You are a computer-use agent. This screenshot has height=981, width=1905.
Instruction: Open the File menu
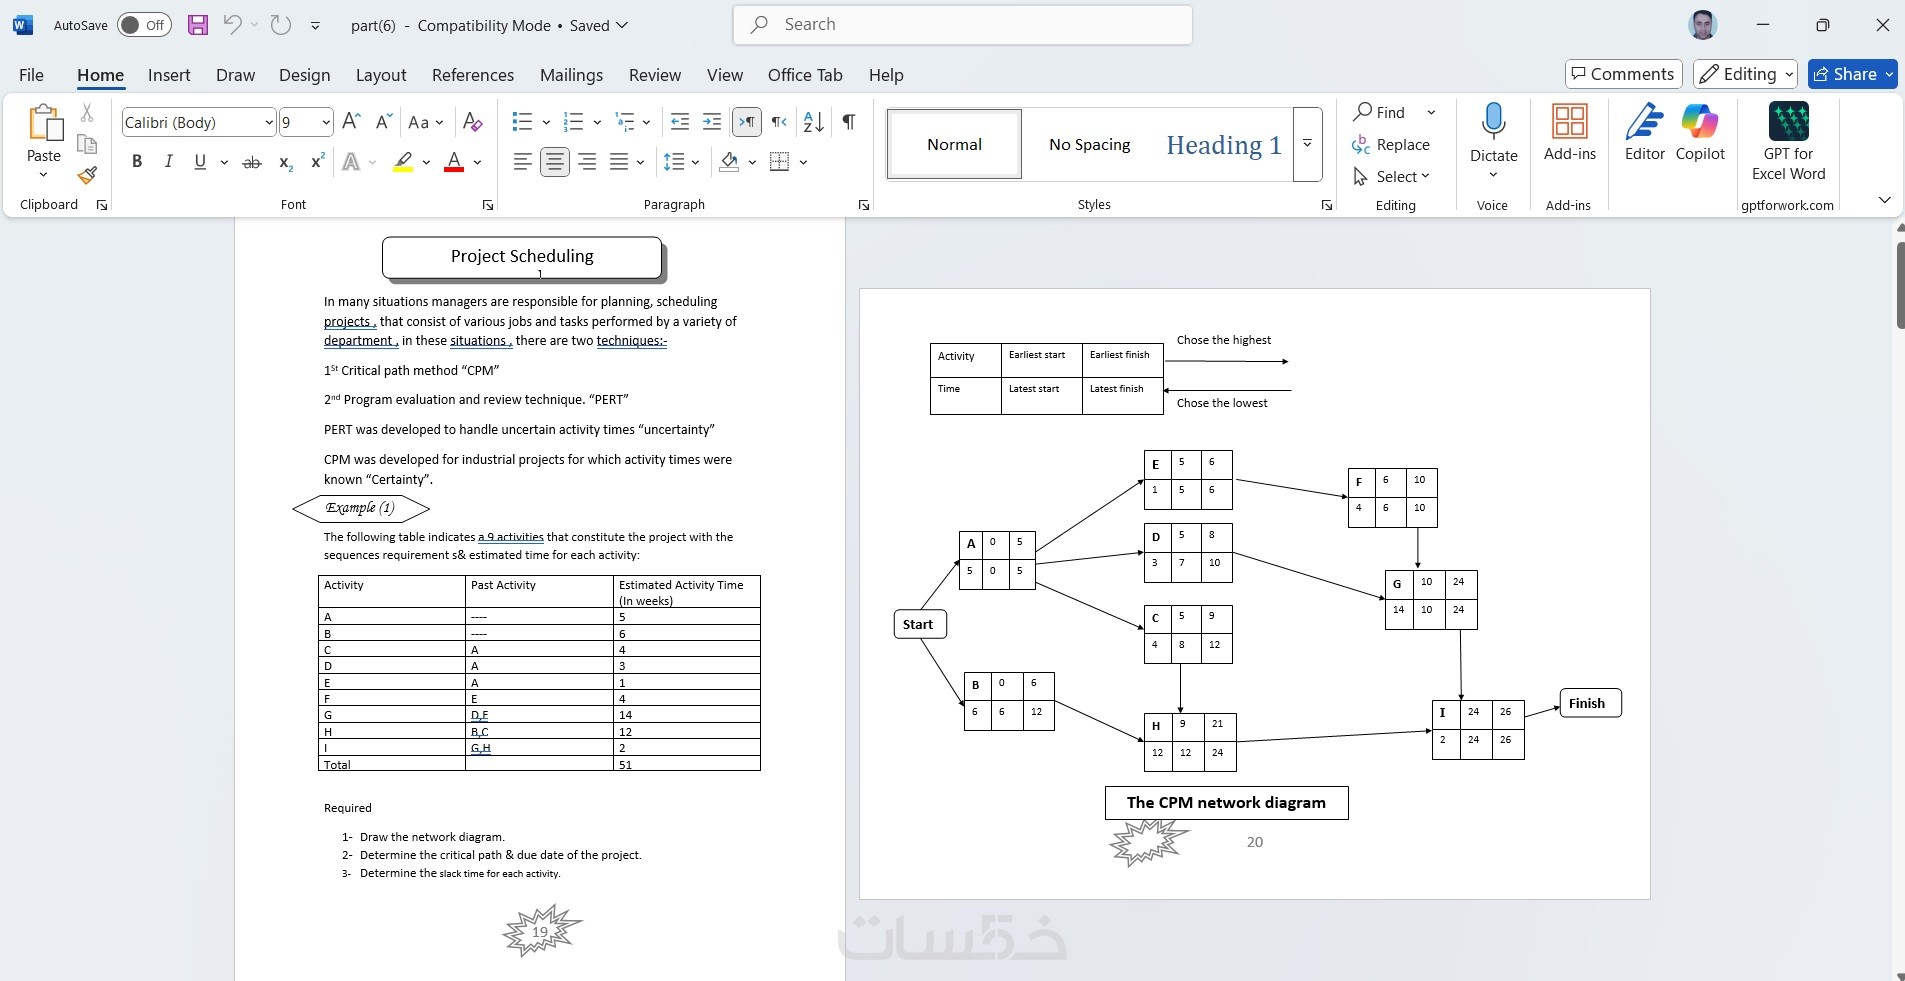click(x=31, y=75)
